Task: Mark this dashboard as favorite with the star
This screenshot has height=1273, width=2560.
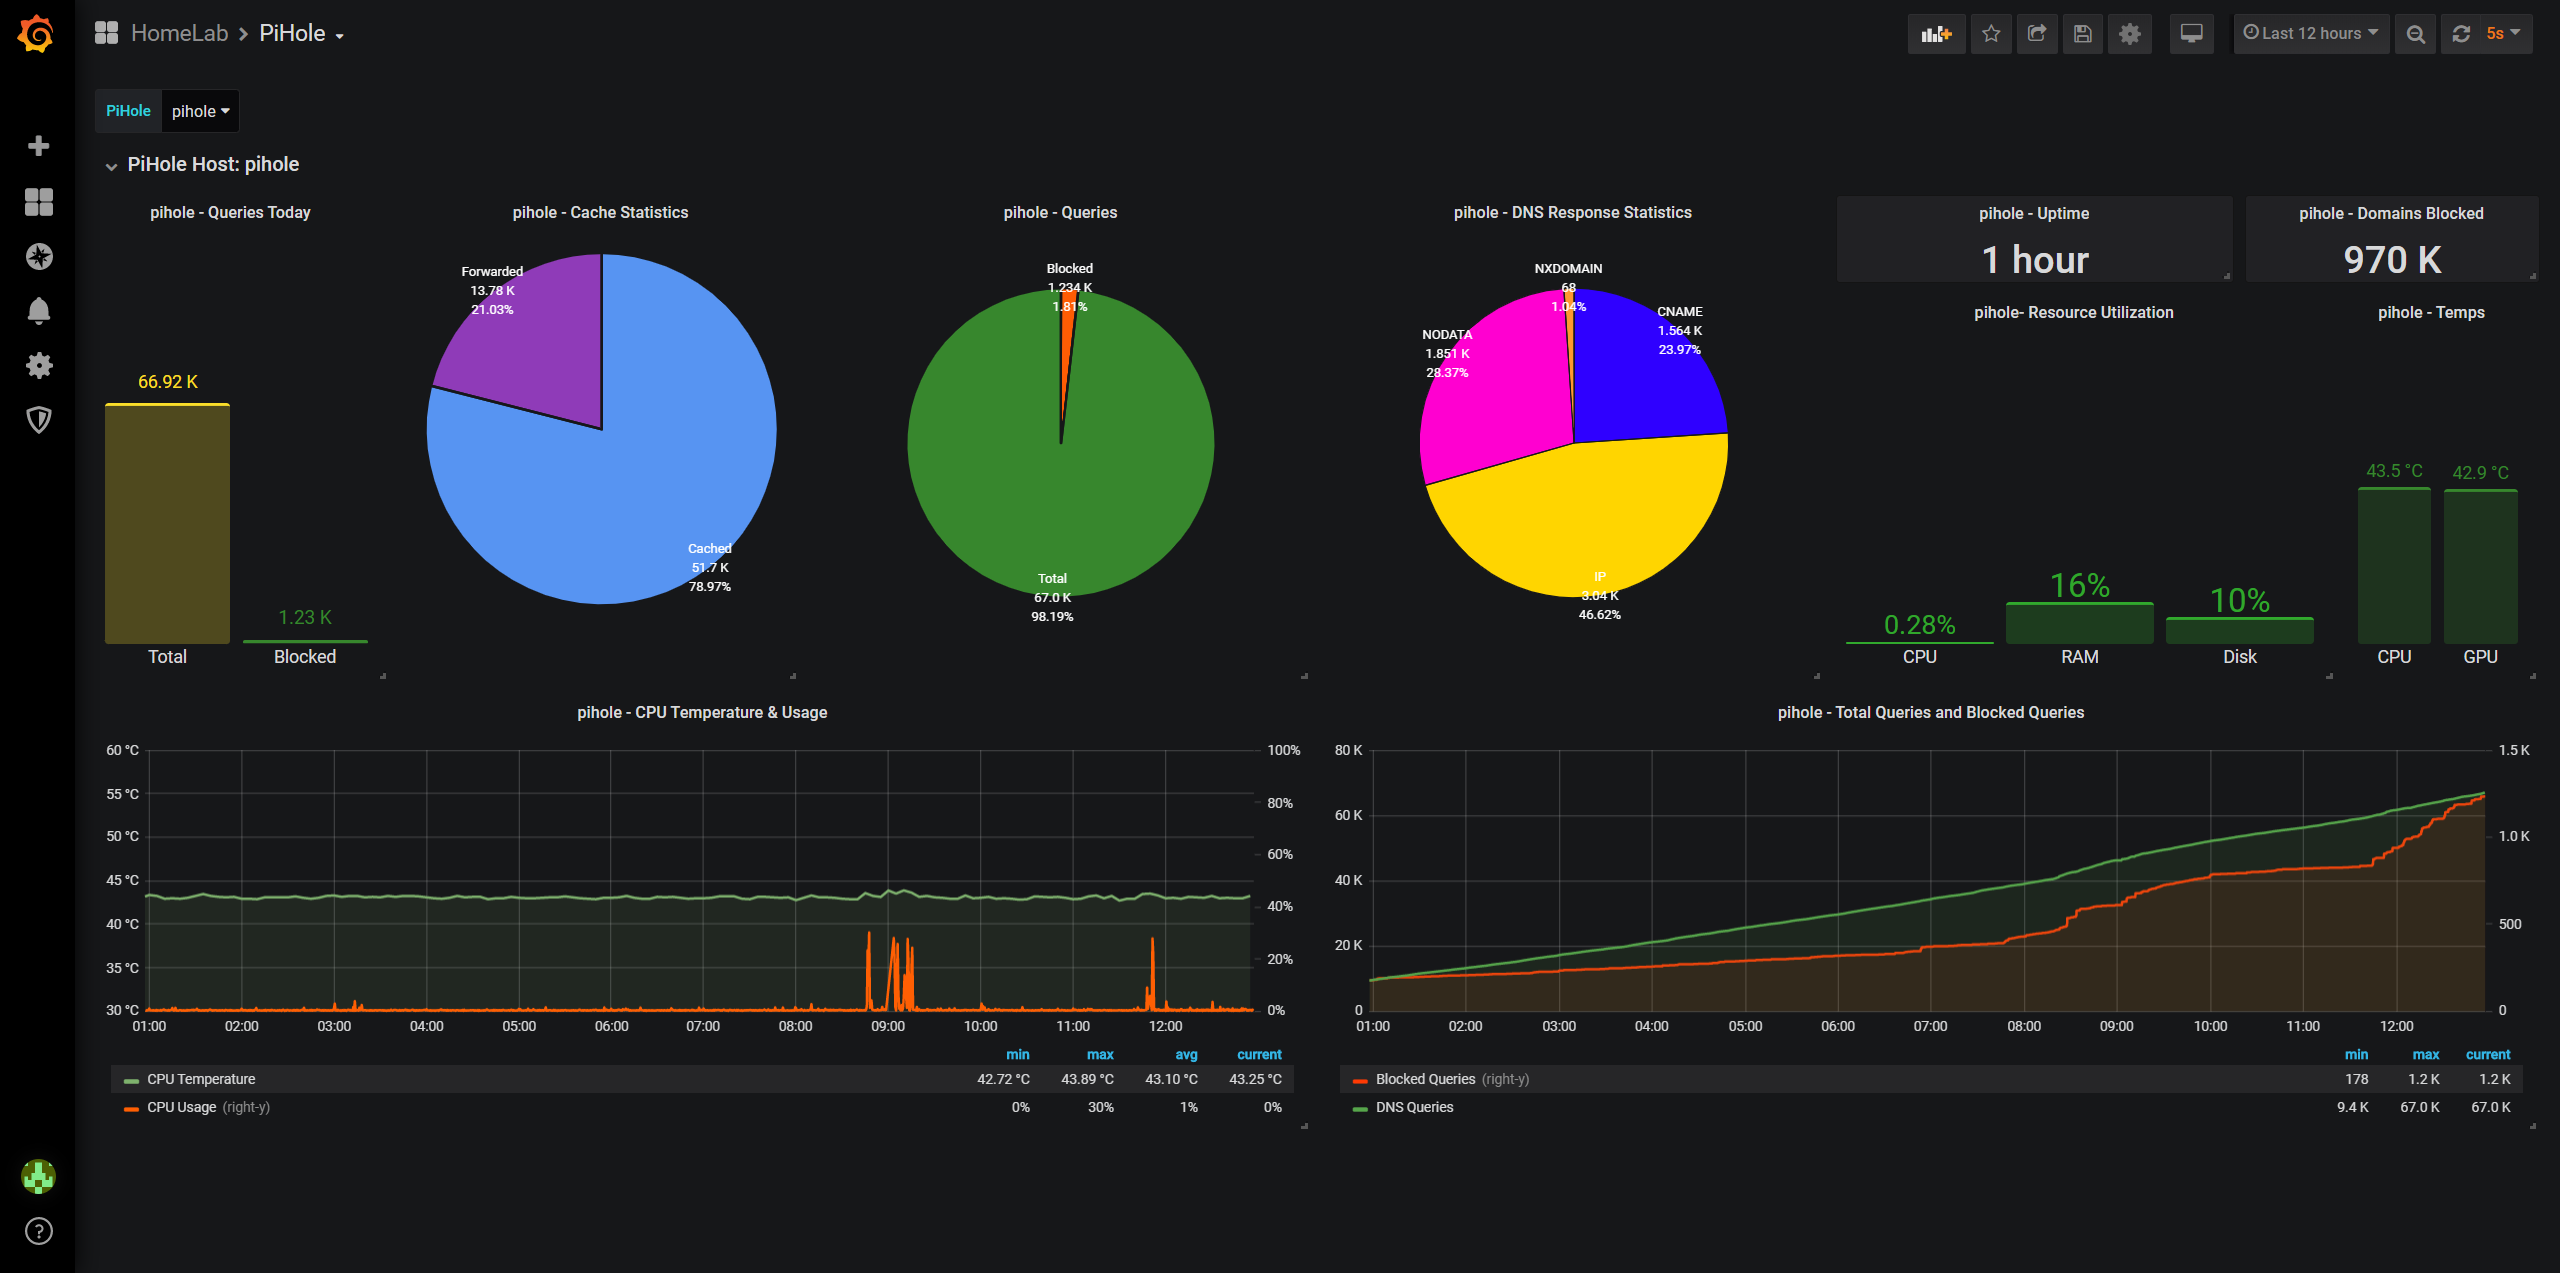Action: [x=1990, y=33]
